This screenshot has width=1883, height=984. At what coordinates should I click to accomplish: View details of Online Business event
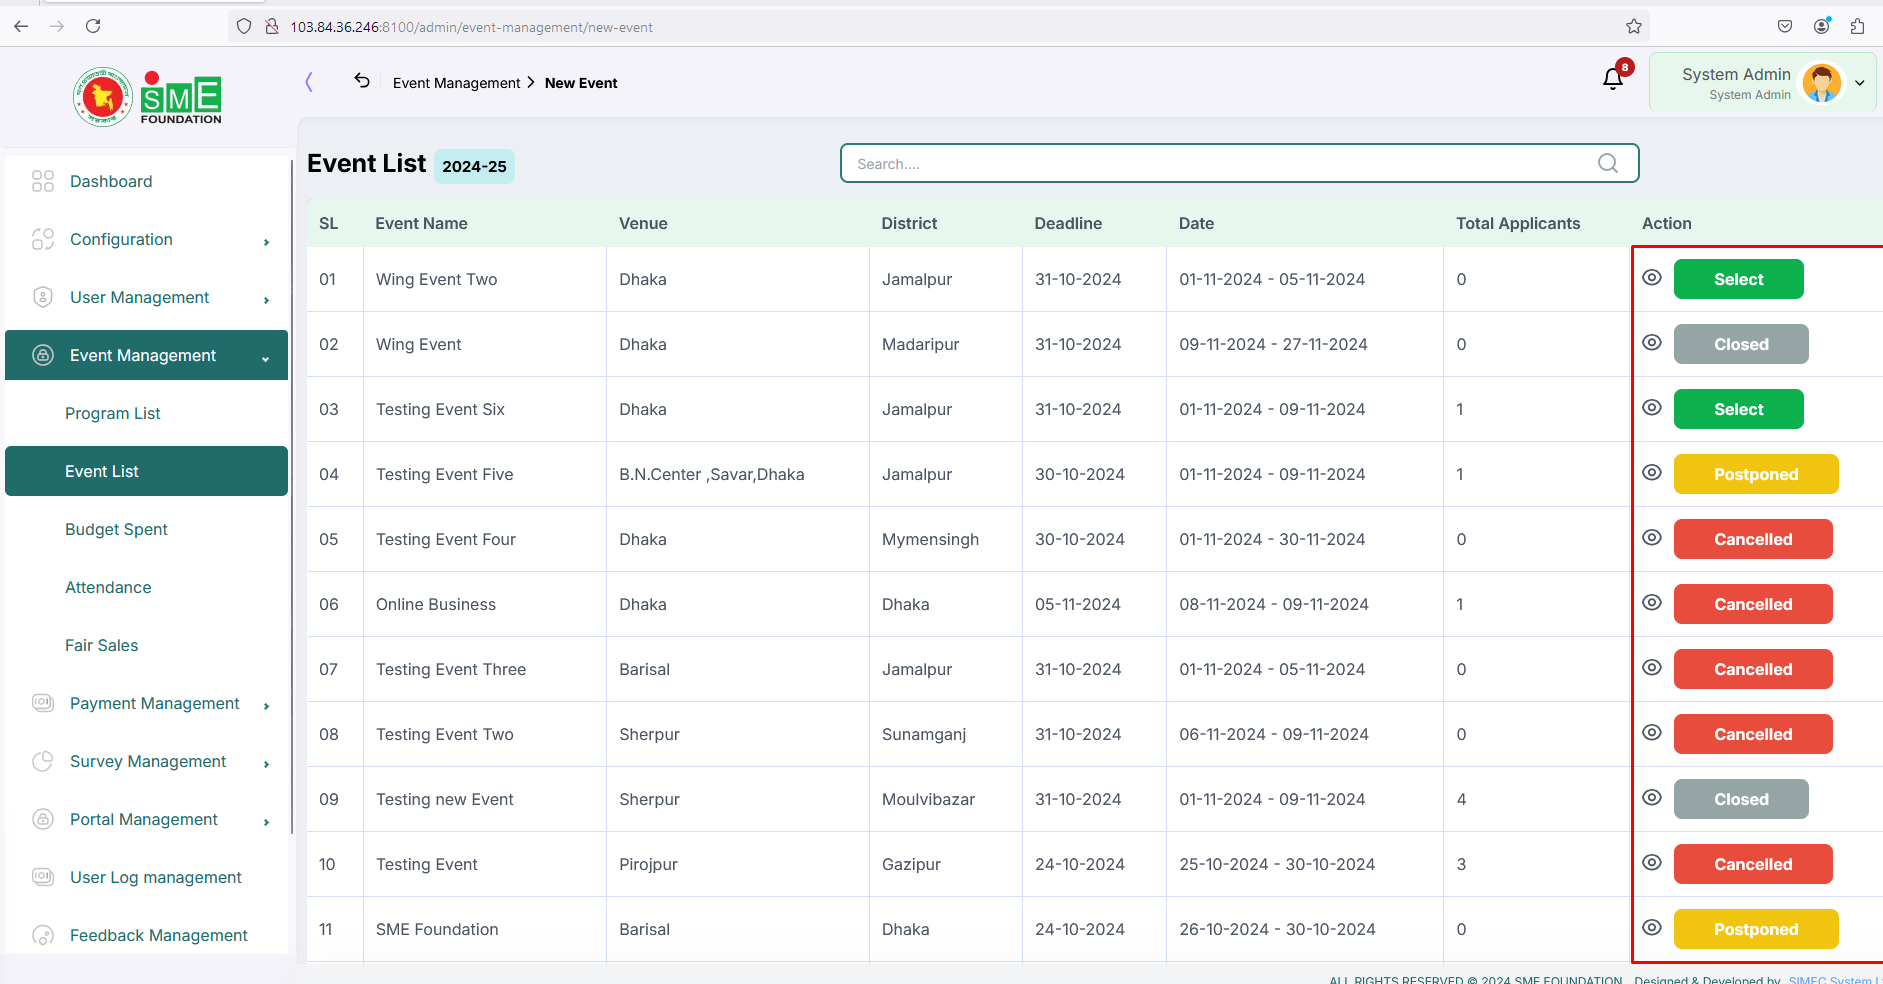click(x=1652, y=602)
